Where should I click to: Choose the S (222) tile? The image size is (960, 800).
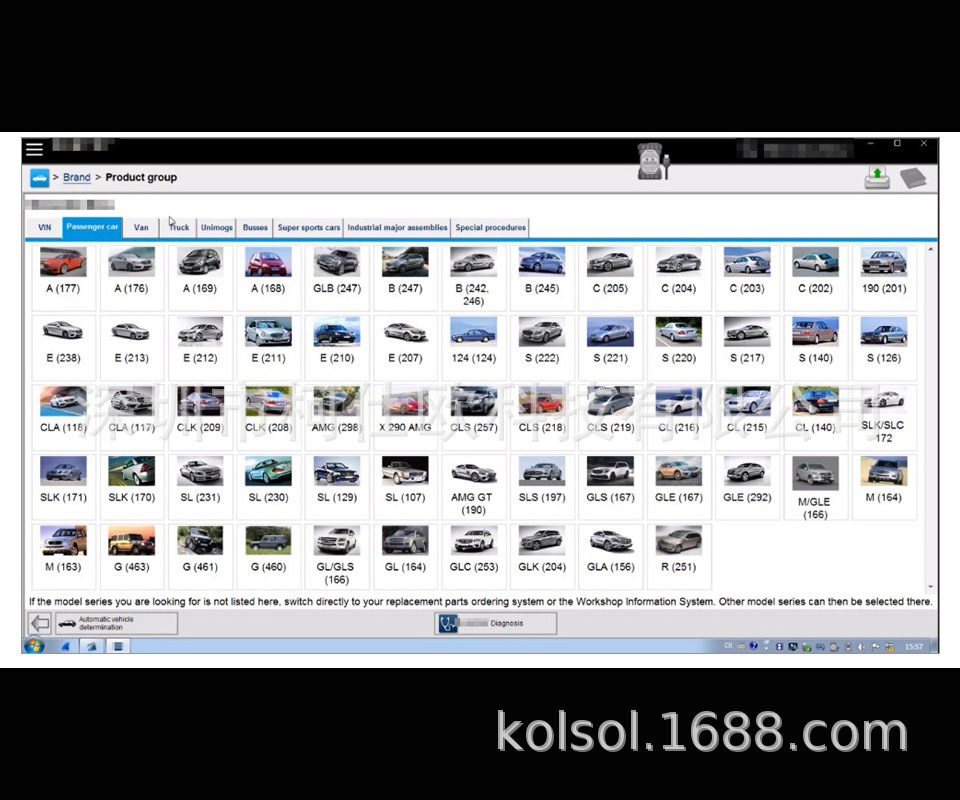click(542, 347)
